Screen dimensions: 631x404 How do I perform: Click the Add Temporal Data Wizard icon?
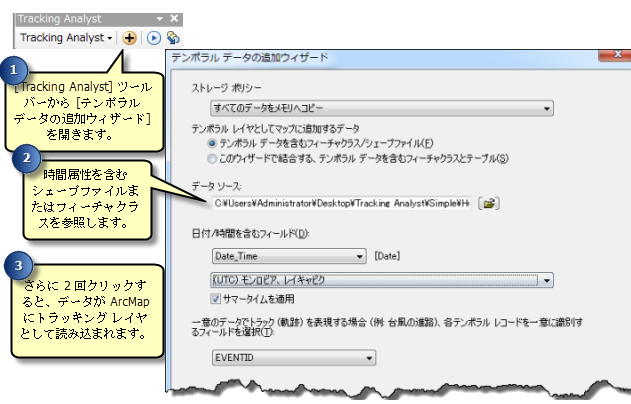click(130, 37)
